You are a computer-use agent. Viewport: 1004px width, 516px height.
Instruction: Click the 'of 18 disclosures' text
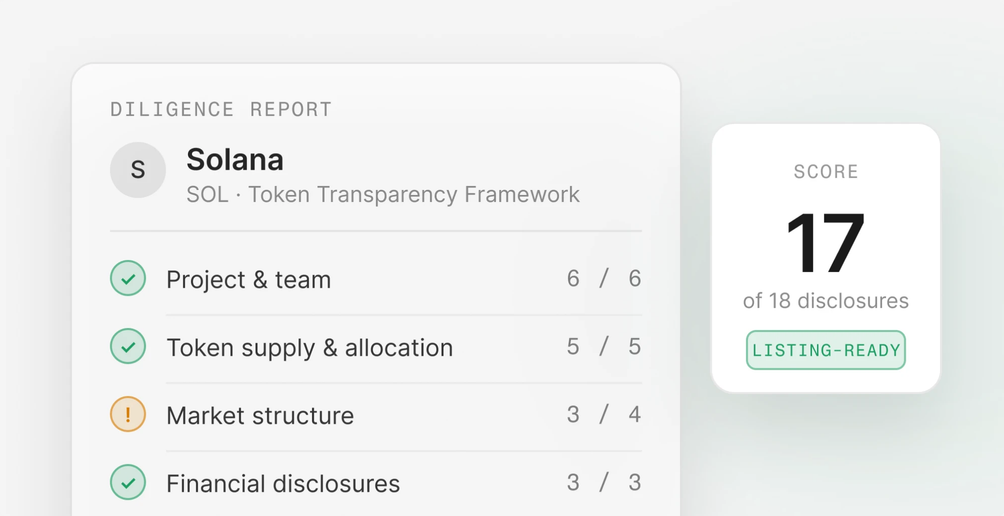point(825,300)
